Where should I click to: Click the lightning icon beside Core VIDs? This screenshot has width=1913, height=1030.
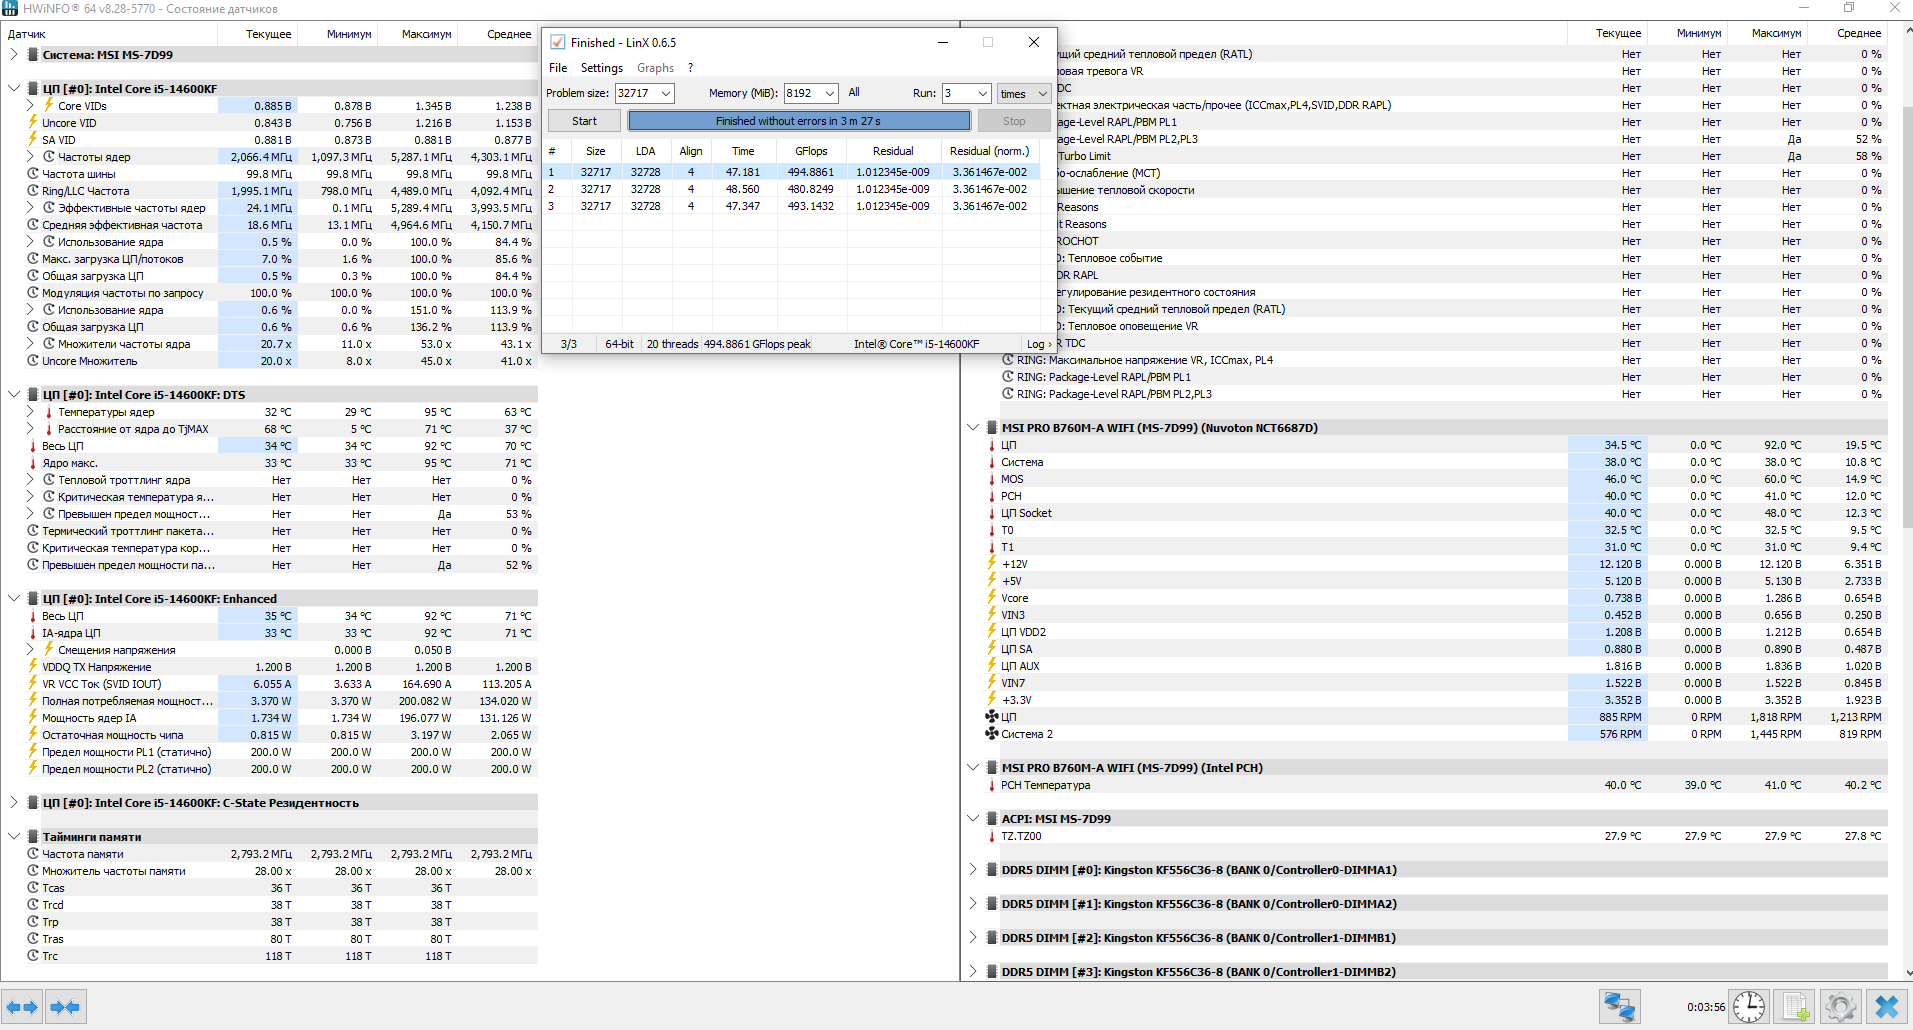point(48,105)
